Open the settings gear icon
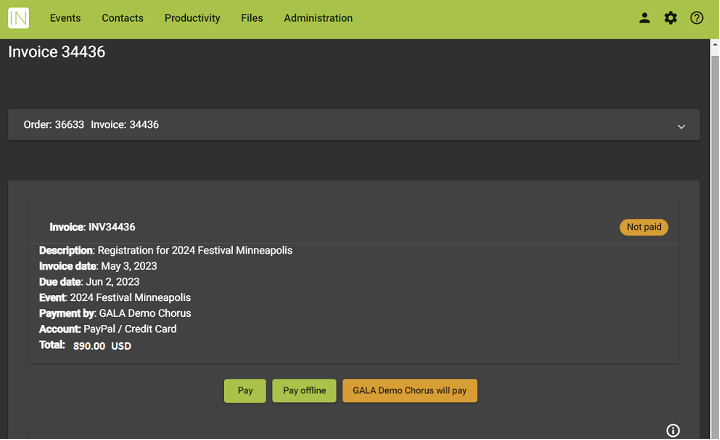 [x=670, y=18]
